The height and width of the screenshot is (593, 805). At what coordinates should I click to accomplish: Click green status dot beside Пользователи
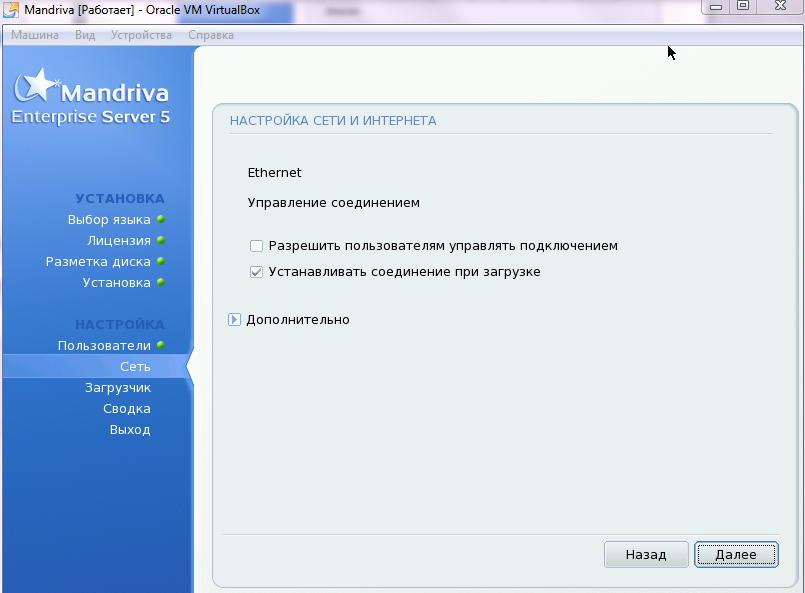(161, 345)
